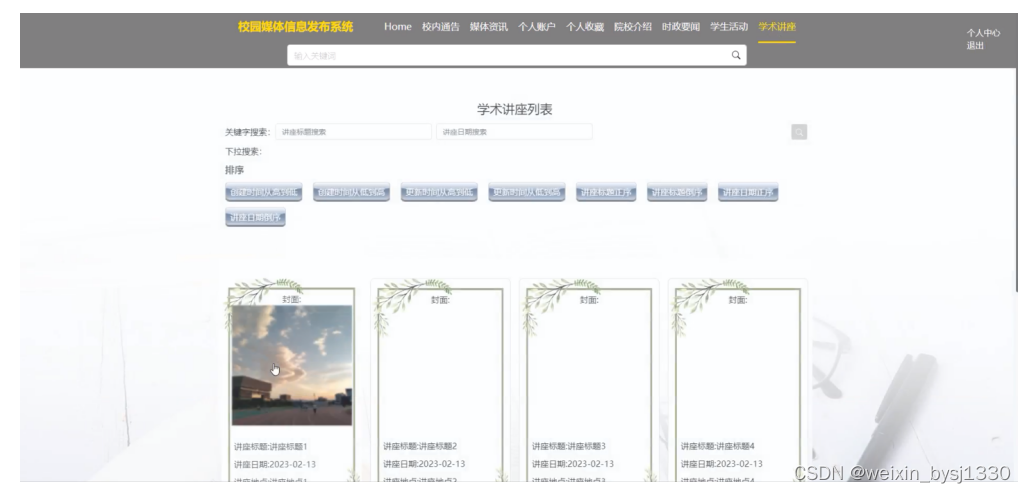Click the text 讲座标题:讲座标题4
Screen dimensions: 1026x493
(x=718, y=446)
